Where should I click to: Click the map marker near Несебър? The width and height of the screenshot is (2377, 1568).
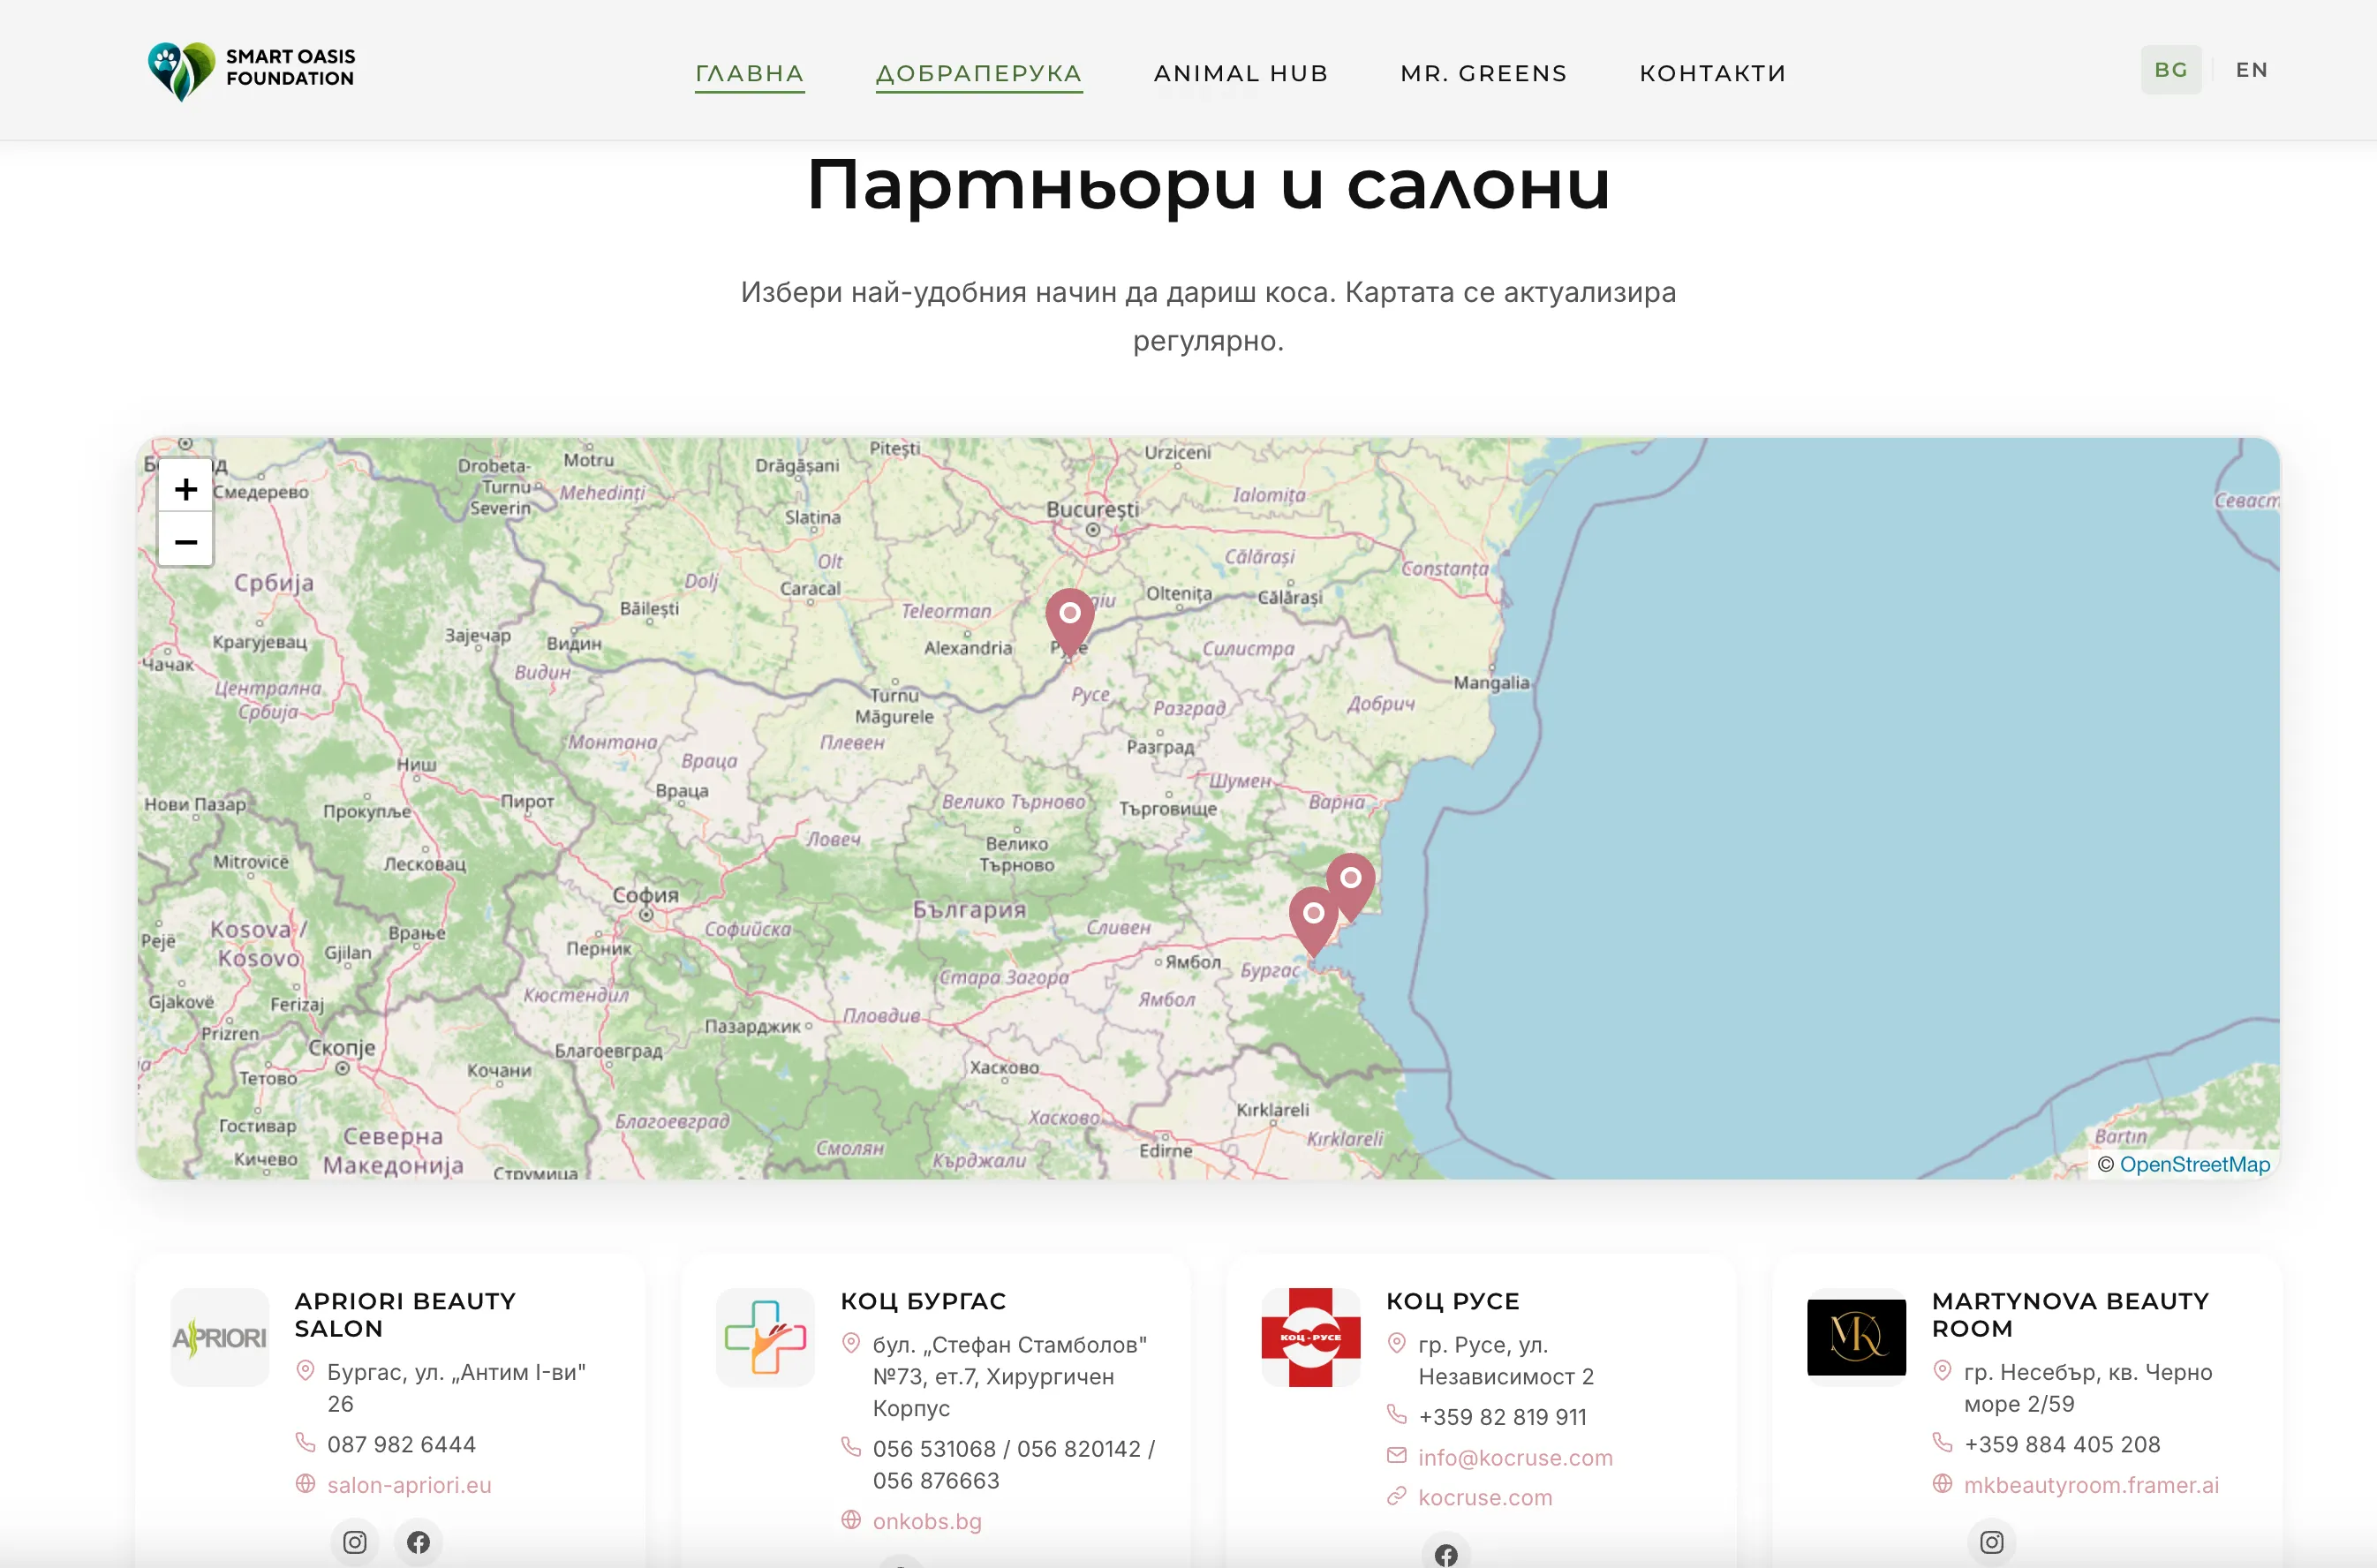1350,885
